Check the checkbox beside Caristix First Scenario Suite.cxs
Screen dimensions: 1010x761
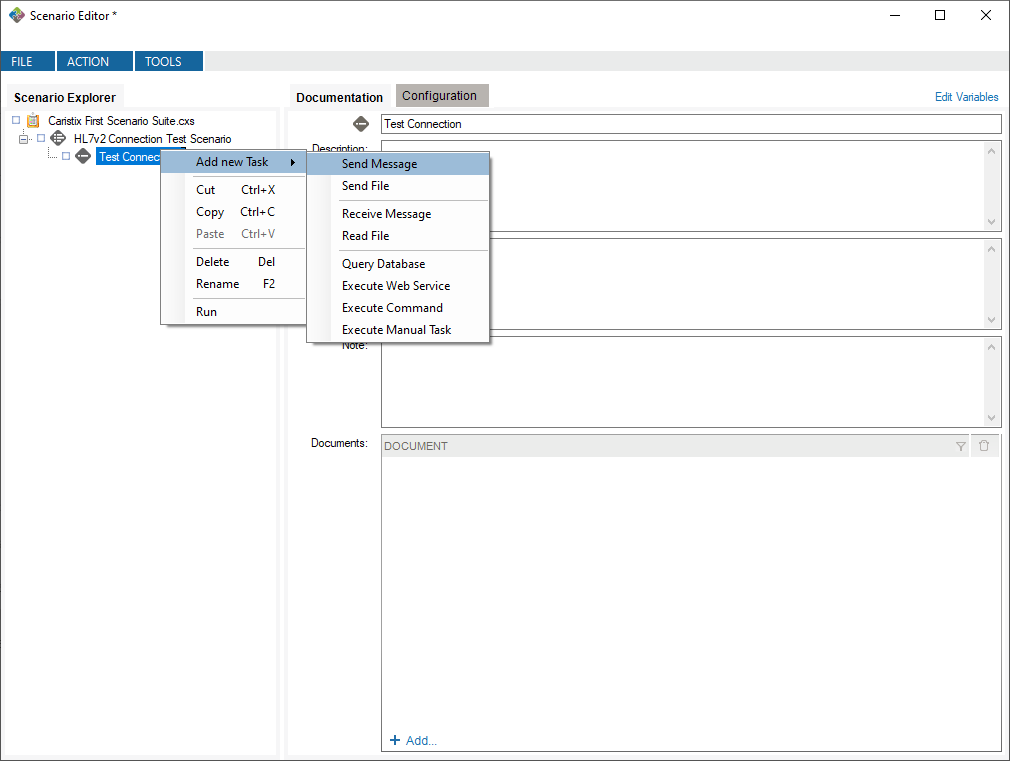click(15, 120)
